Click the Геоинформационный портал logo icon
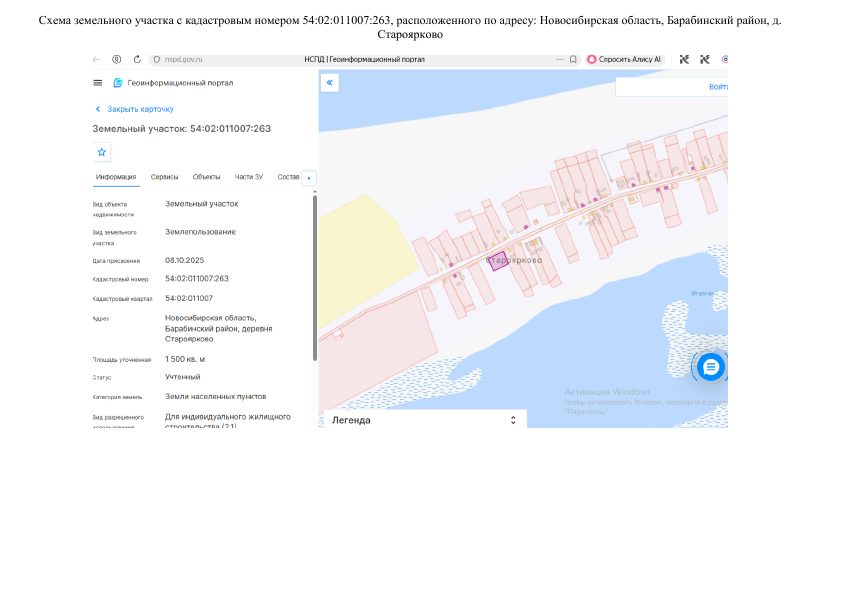Screen dimensions: 842x595 pos(118,83)
